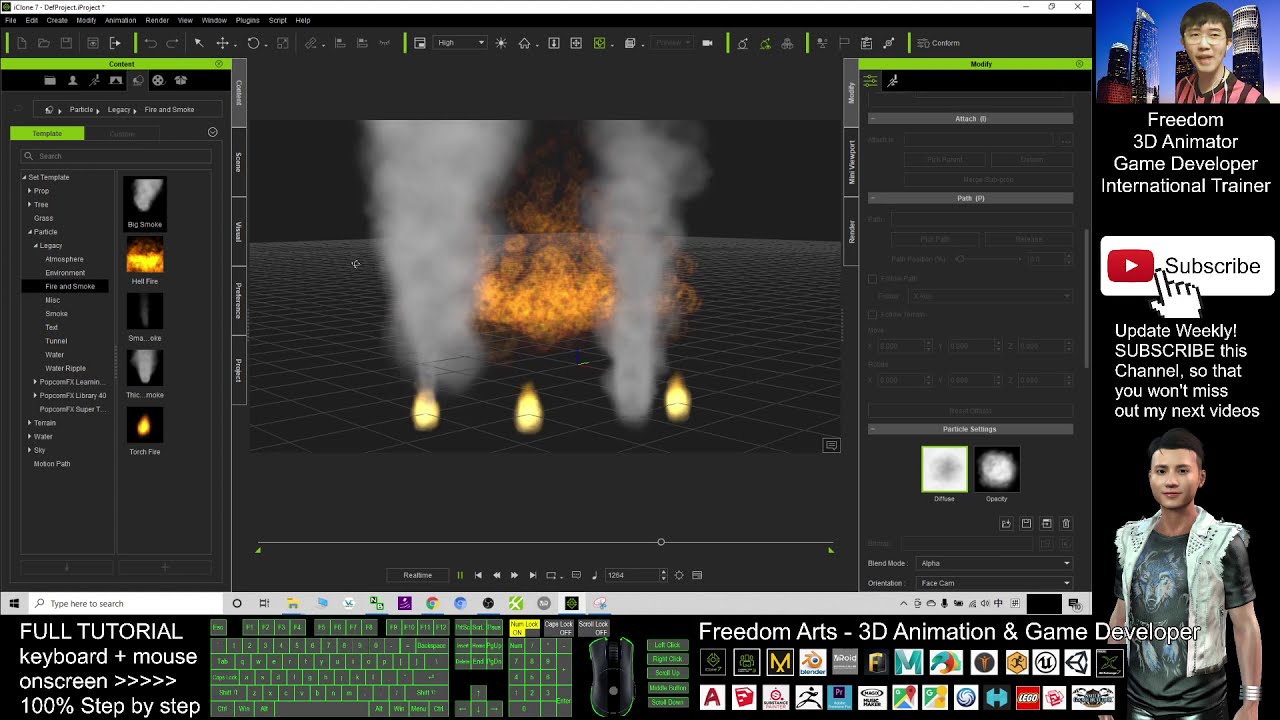Collapse the Set Template tree node

(25, 177)
